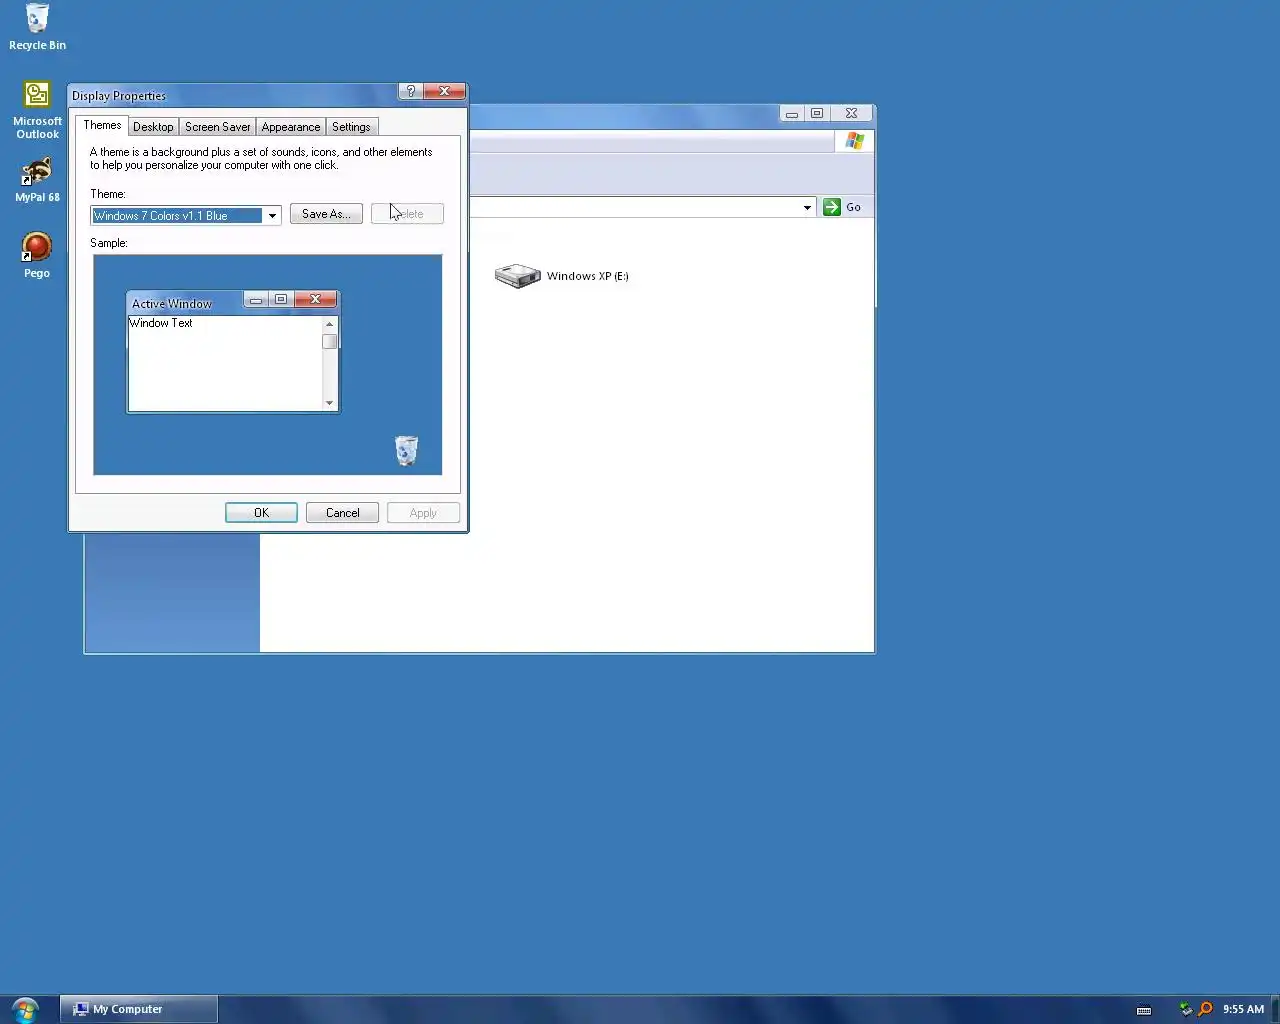Click the OK button
Viewport: 1280px width, 1024px height.
(261, 513)
